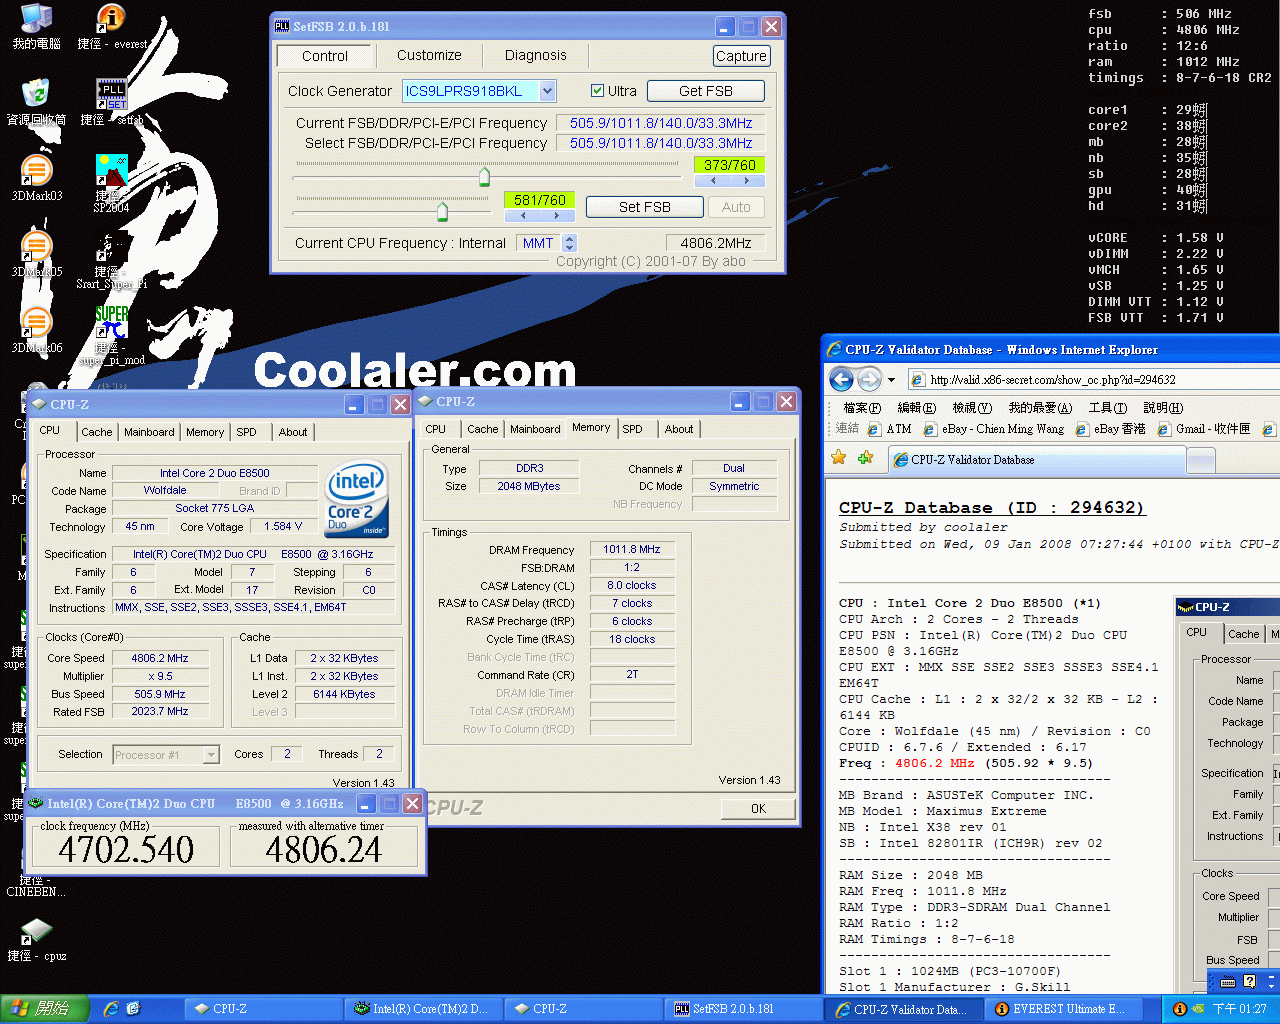The width and height of the screenshot is (1280, 1024).
Task: Click the yellow Favorites star in IE
Action: point(839,458)
